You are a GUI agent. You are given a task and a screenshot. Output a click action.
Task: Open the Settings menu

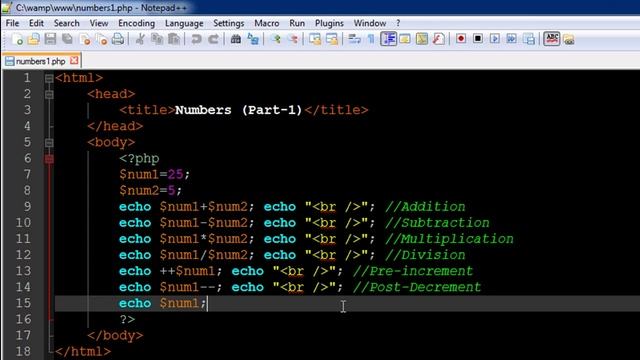coord(229,23)
